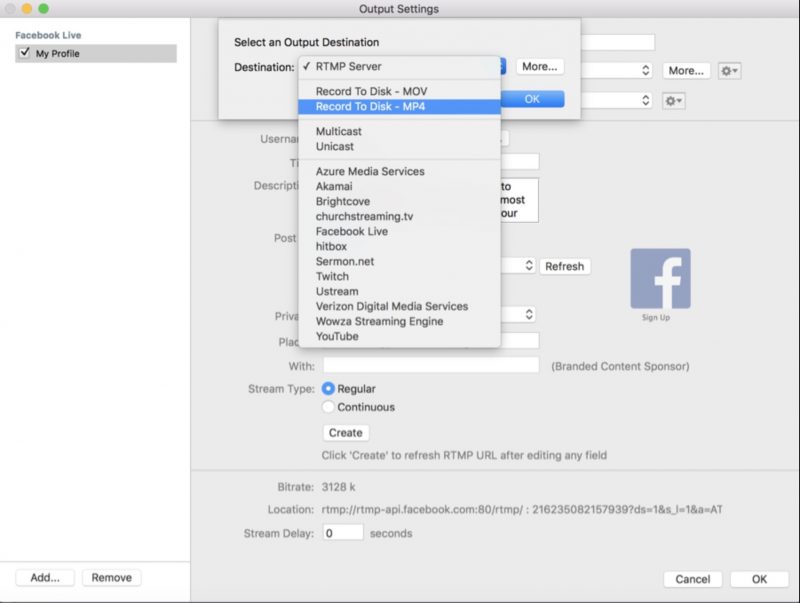Click Add... in the sidebar
Screen dimensions: 800x603
click(45, 578)
